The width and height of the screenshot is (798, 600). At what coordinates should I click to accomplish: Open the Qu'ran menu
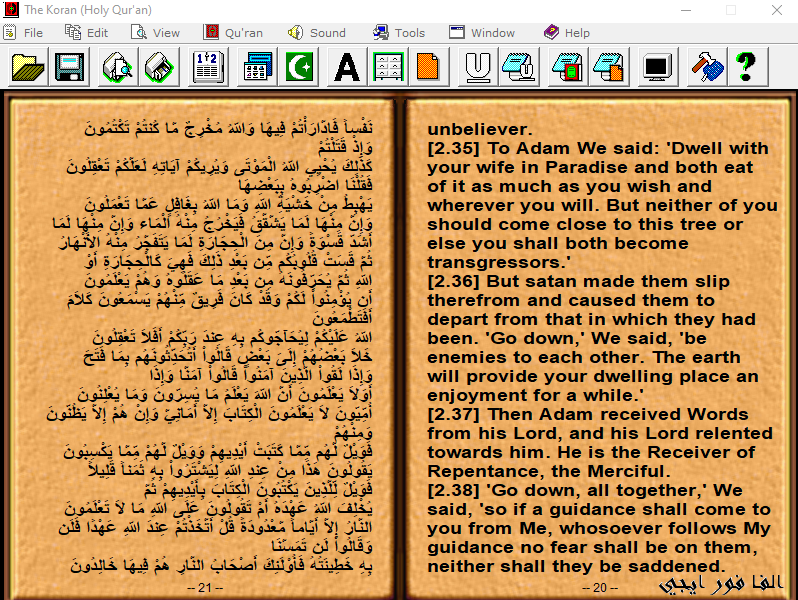click(233, 33)
